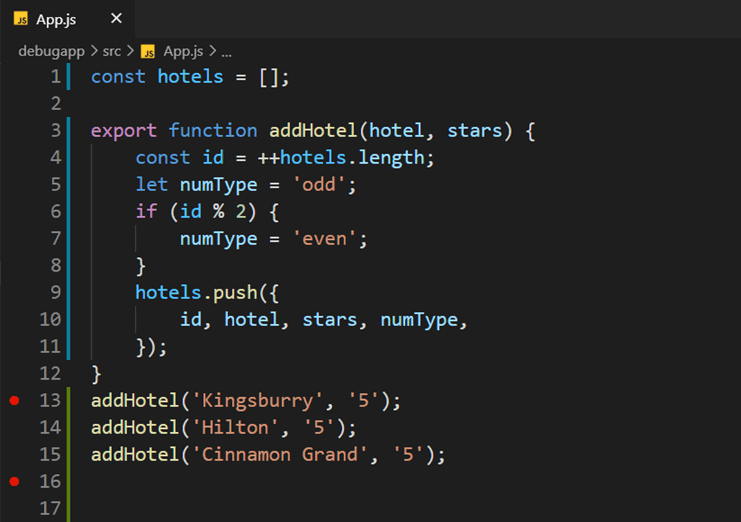Open debugapp in the breadcrumb
The height and width of the screenshot is (522, 741).
(x=52, y=51)
